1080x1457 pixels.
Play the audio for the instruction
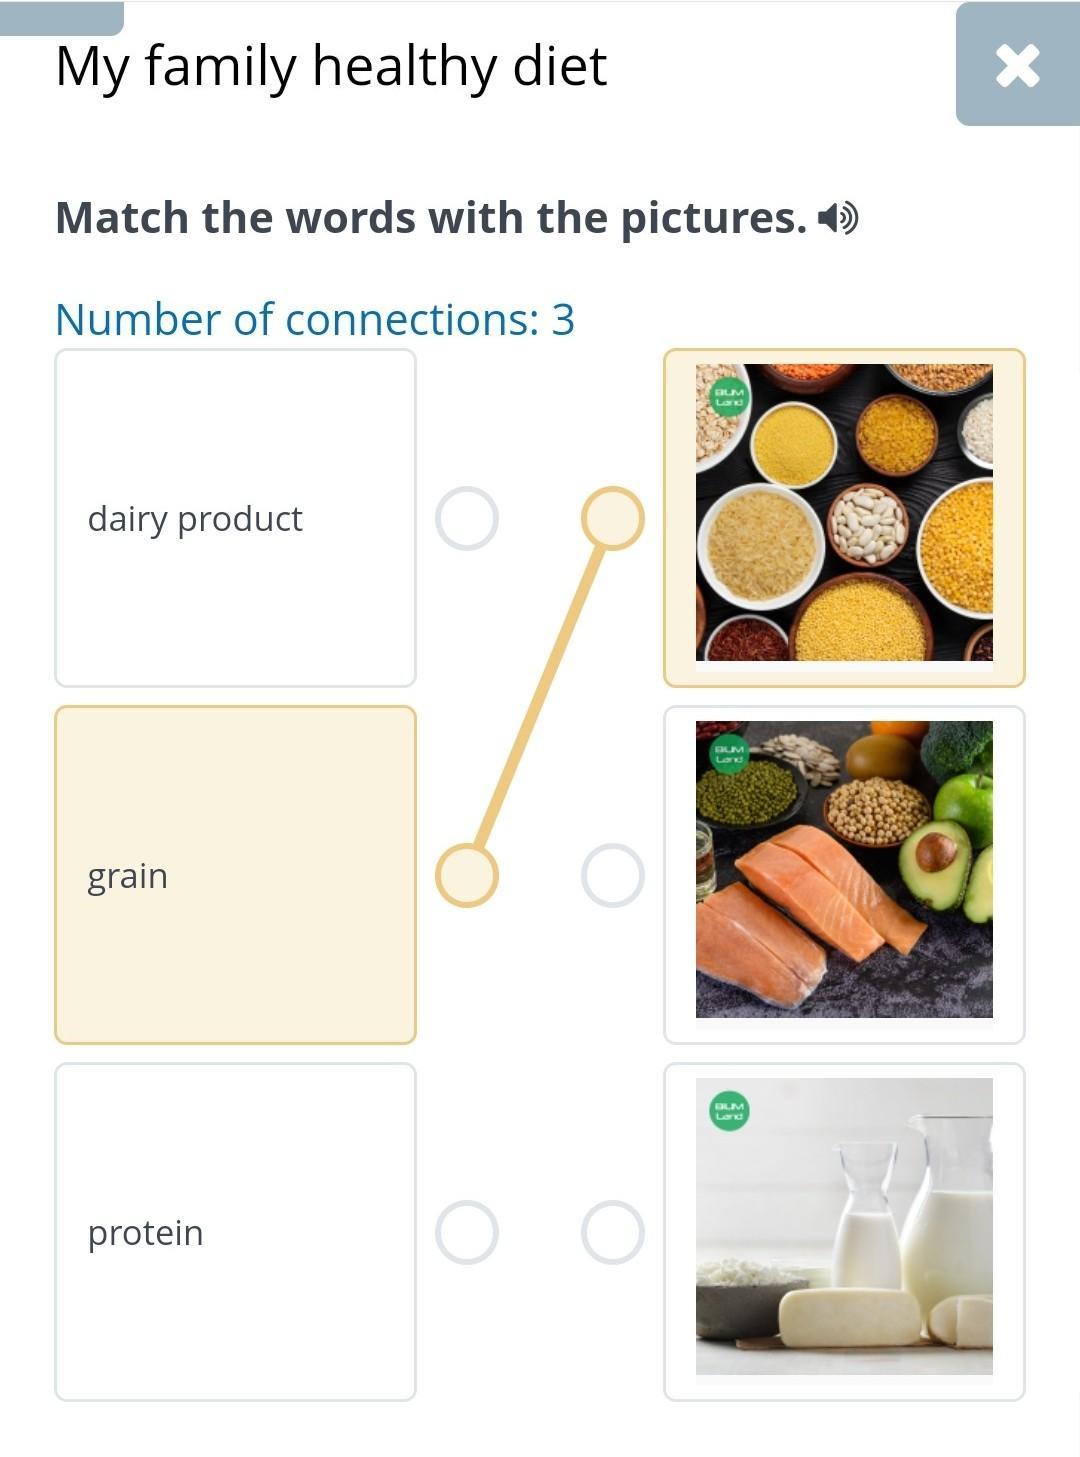838,217
